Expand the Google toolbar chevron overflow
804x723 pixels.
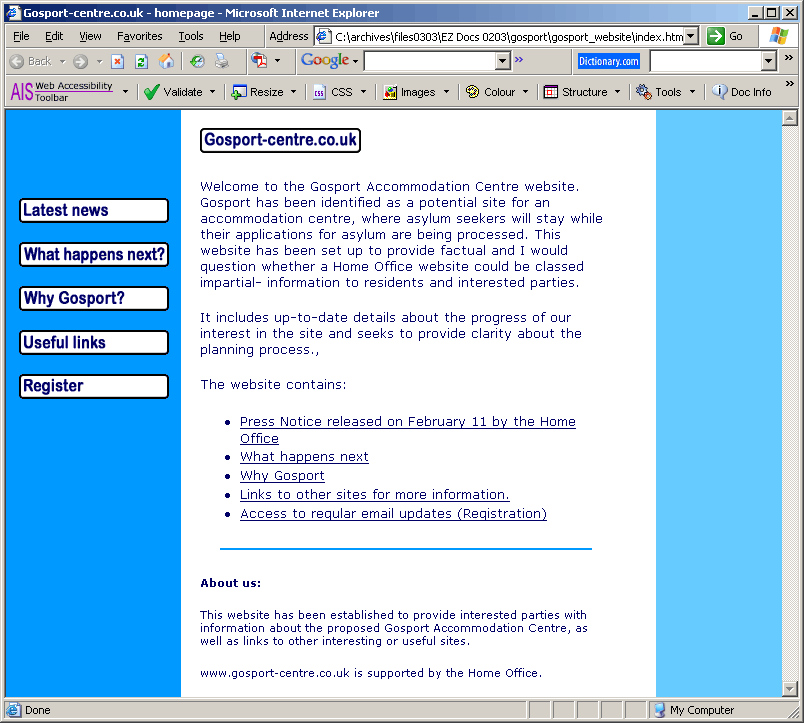[519, 59]
